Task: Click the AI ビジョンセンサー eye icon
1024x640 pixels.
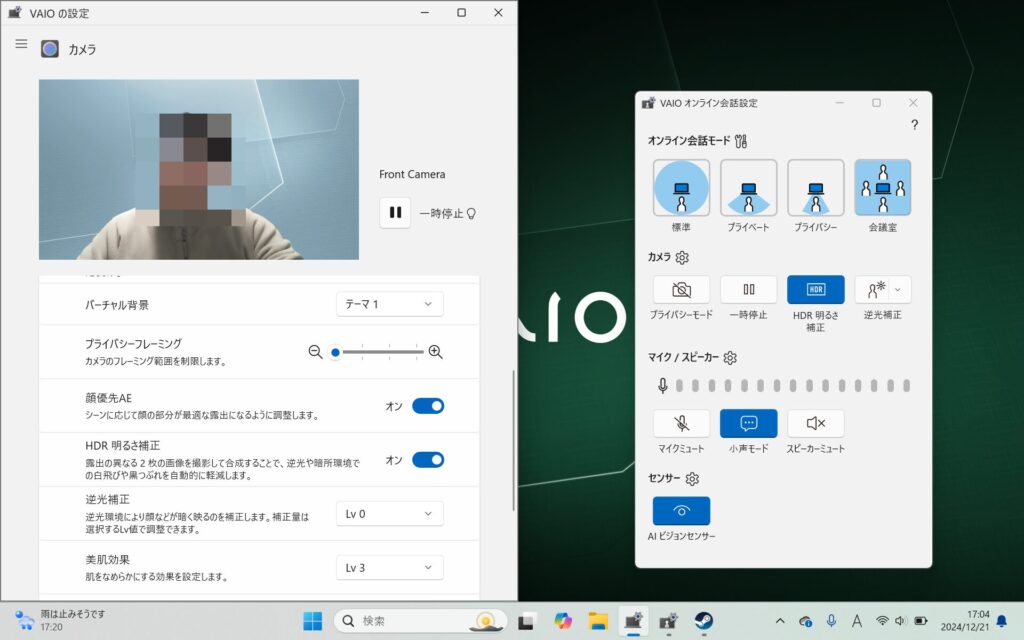Action: [681, 511]
